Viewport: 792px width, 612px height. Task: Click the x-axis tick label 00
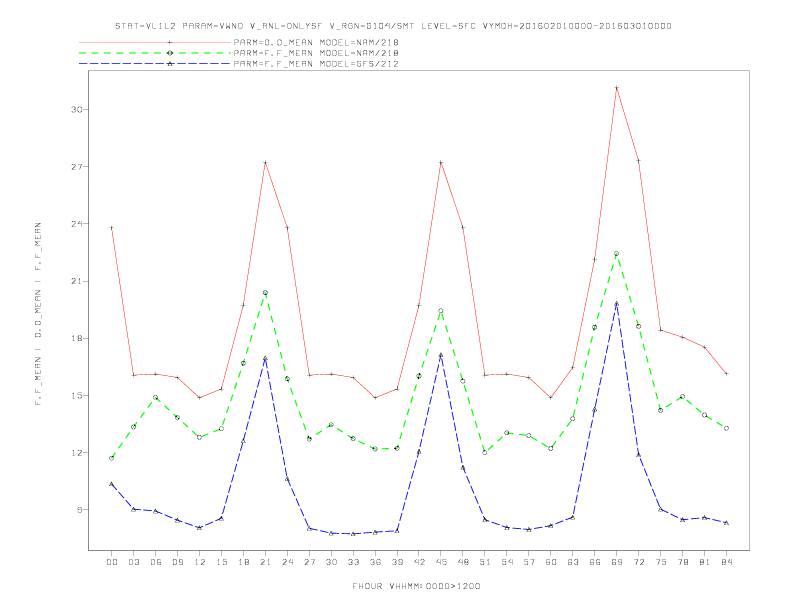click(x=112, y=562)
